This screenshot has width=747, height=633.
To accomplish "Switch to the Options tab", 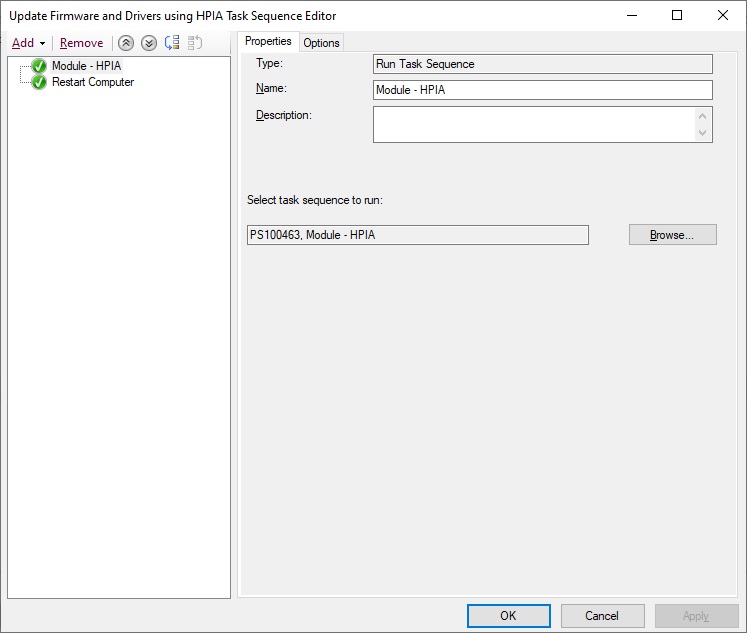I will coord(321,42).
